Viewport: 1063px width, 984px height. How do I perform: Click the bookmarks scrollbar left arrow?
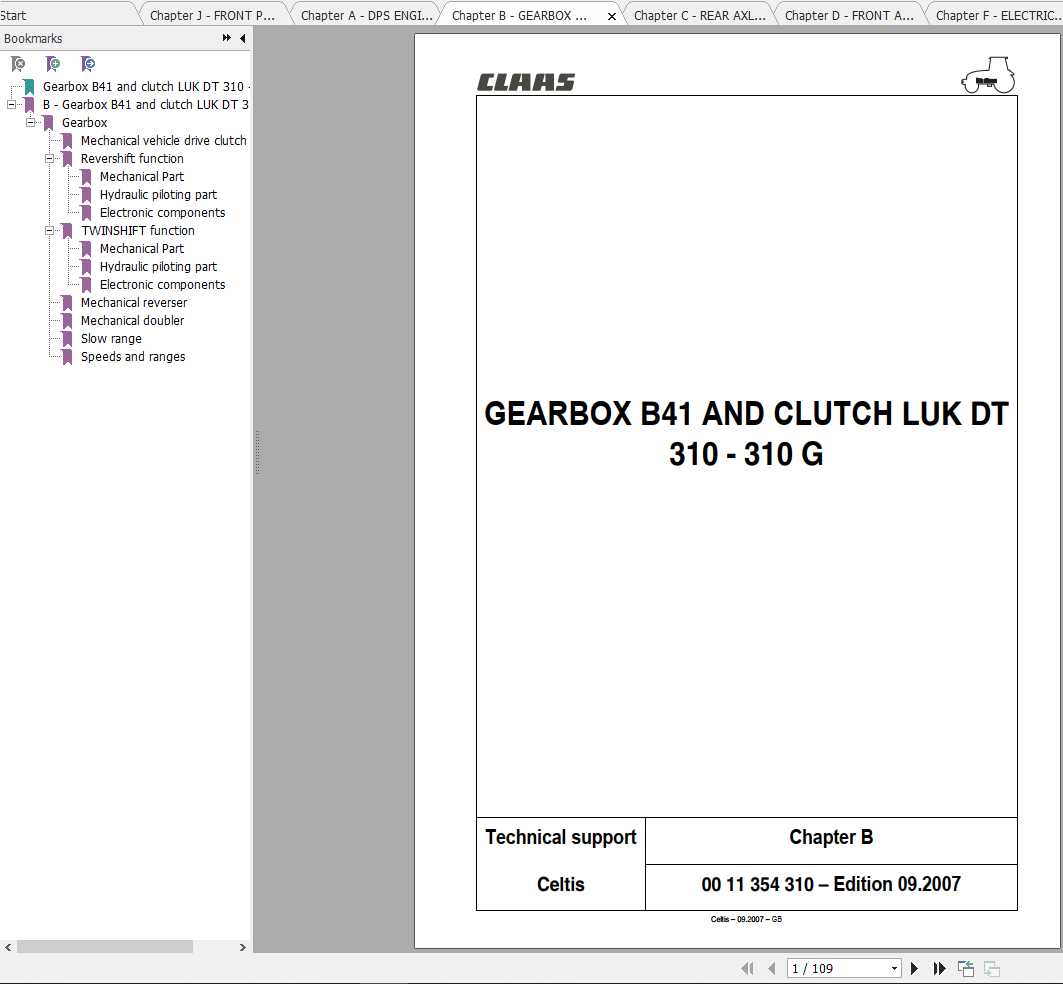pos(7,947)
